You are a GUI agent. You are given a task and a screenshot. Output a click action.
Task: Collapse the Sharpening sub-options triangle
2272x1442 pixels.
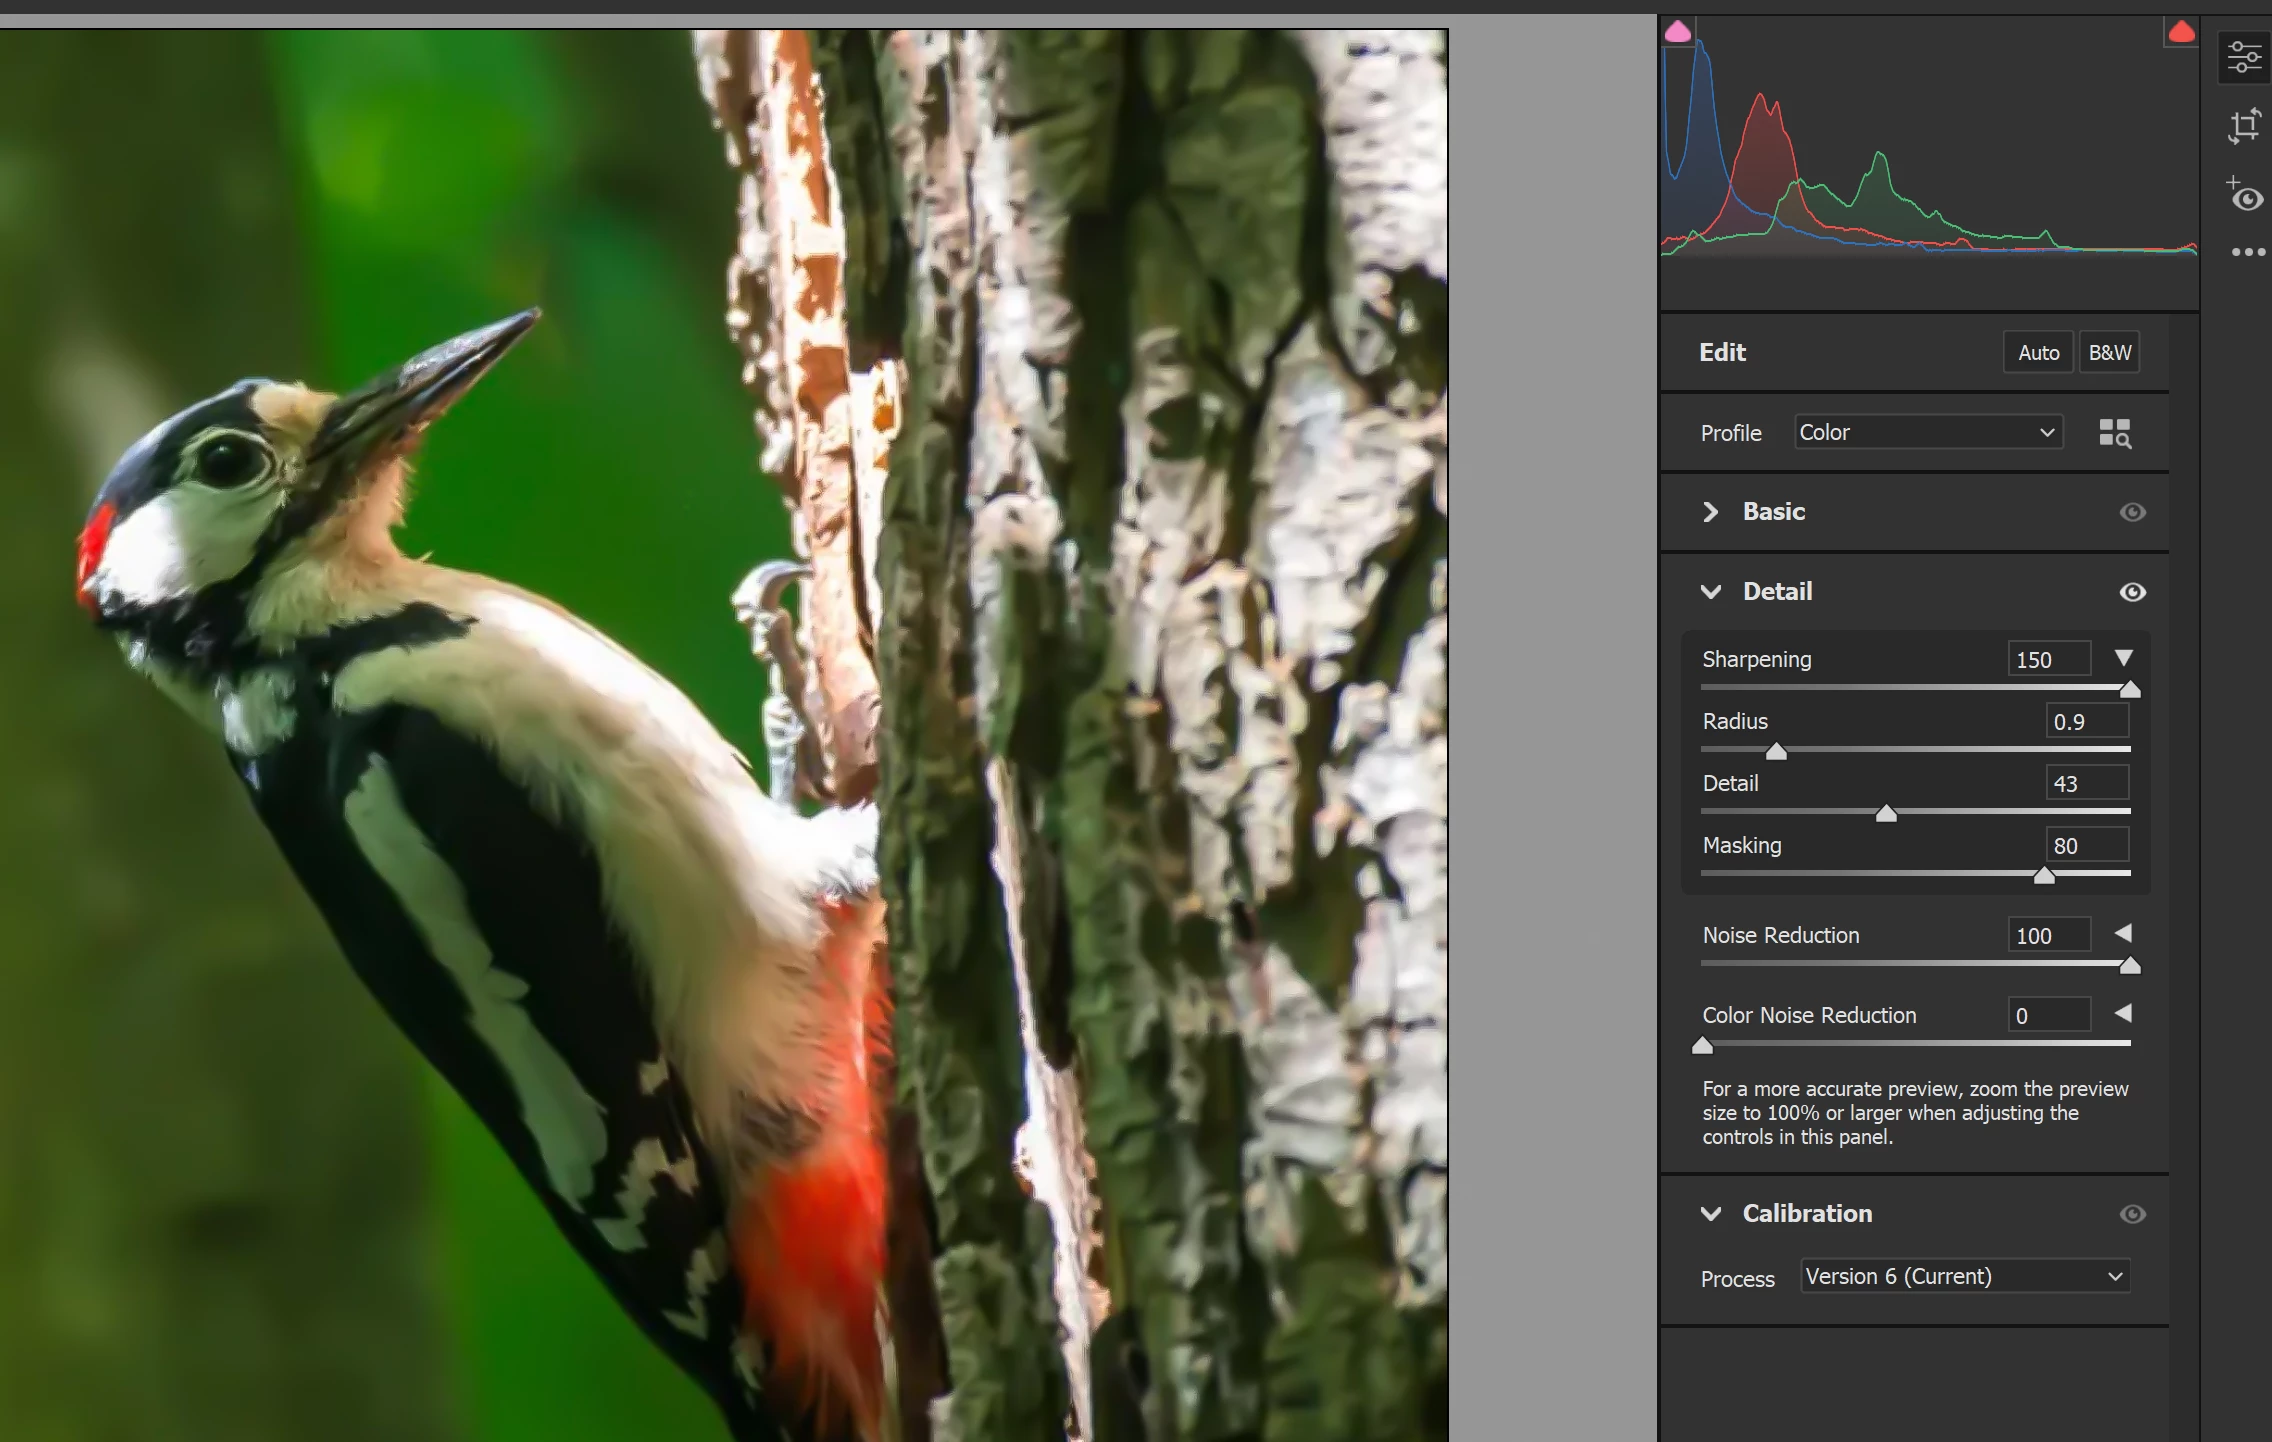[2124, 658]
